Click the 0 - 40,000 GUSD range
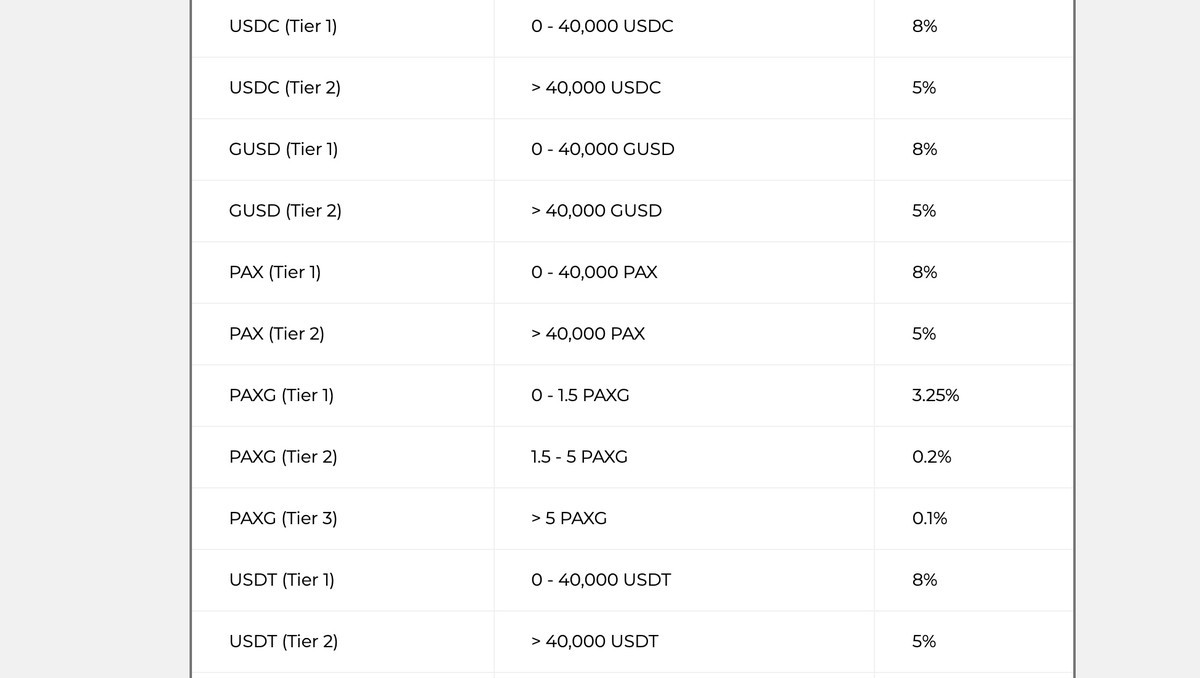This screenshot has width=1200, height=678. pos(603,149)
